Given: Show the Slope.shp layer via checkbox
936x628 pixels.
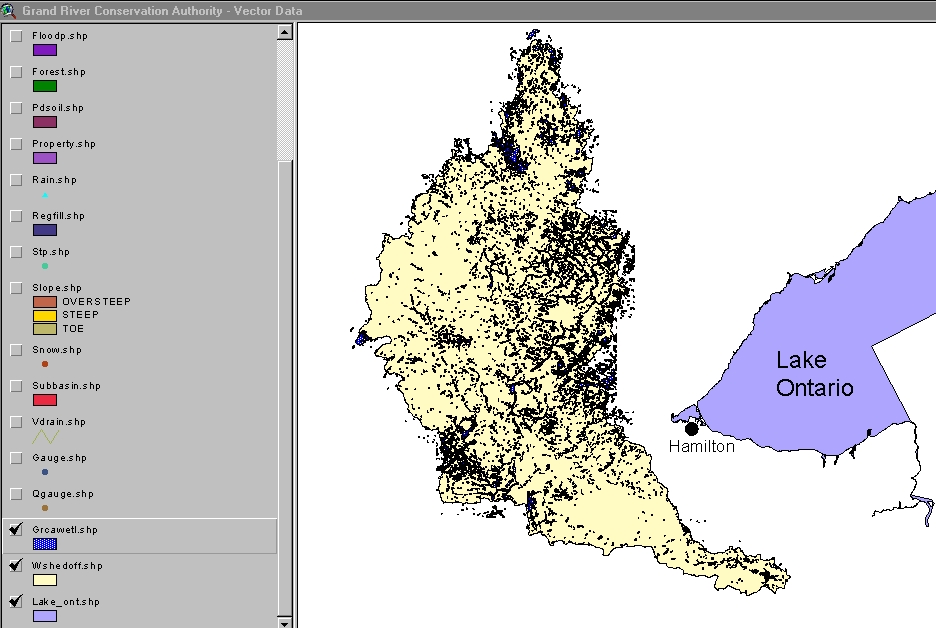Looking at the screenshot, I should click(x=16, y=288).
